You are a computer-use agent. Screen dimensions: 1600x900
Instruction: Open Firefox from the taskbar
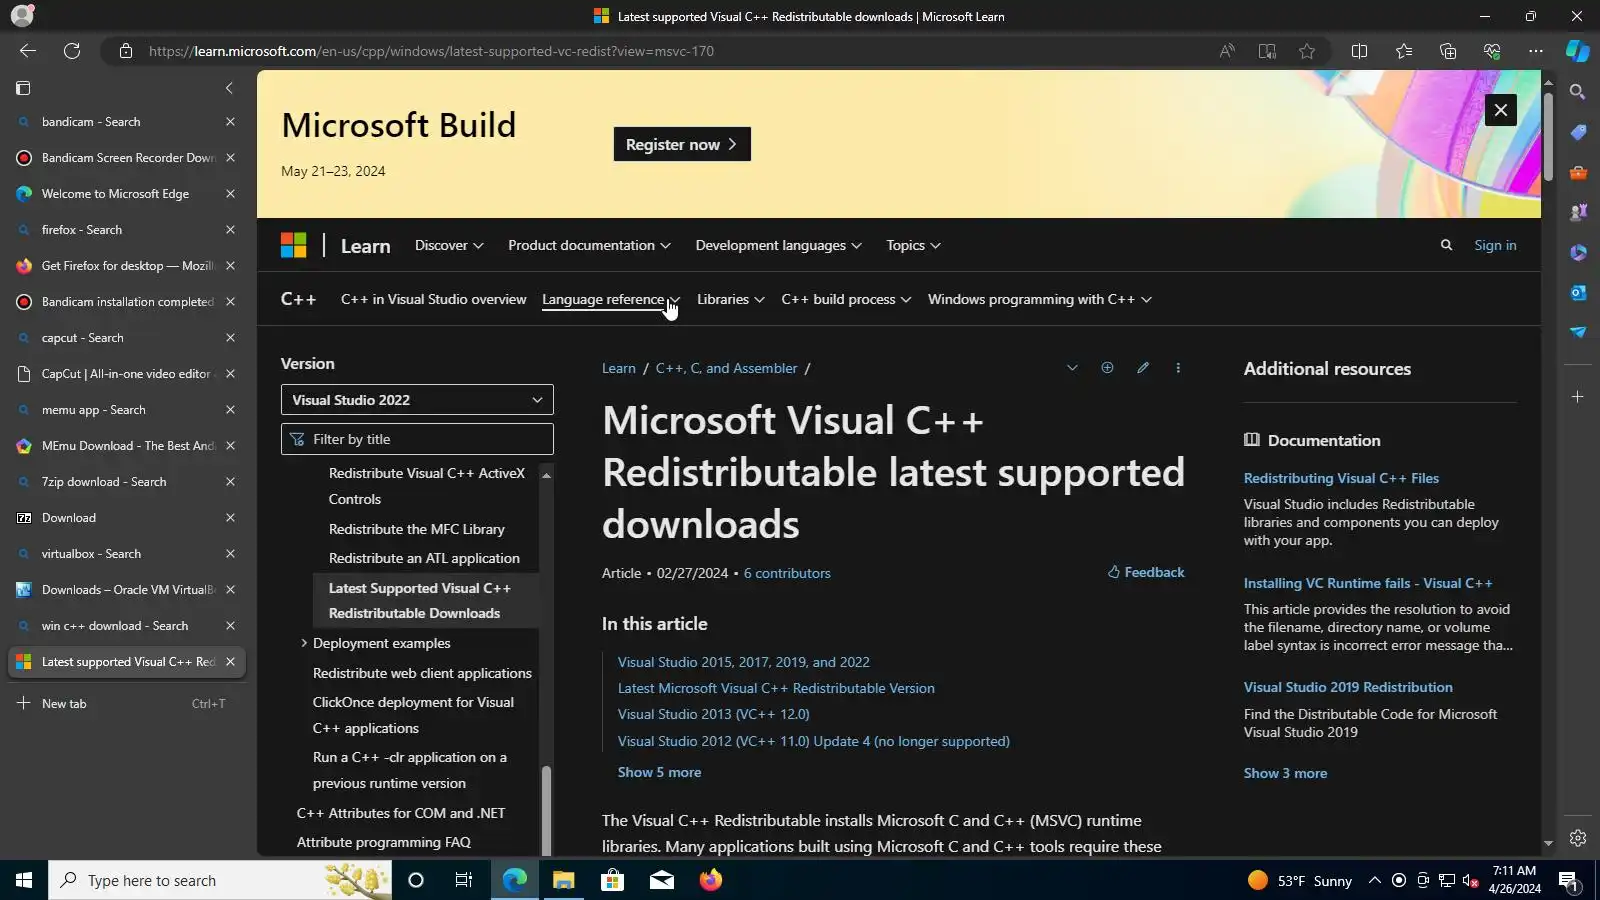tap(711, 880)
